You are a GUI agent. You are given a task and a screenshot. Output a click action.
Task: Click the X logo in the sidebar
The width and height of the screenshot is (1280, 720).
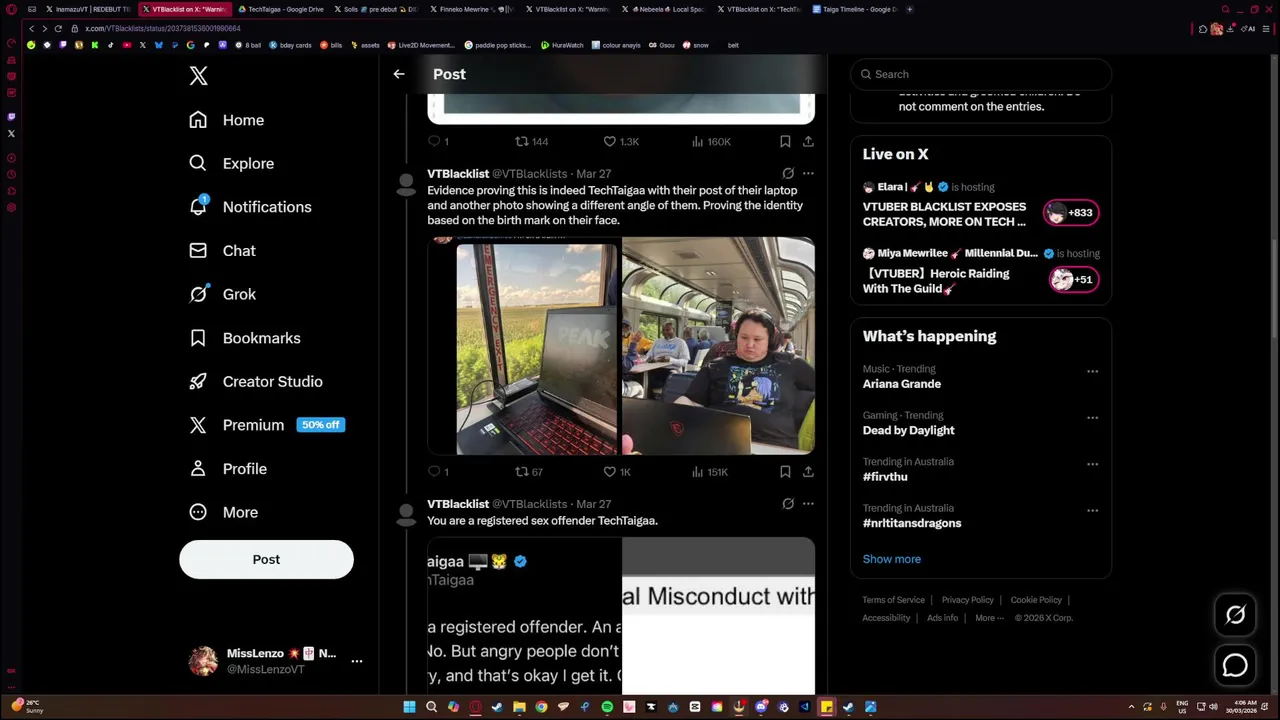tap(198, 76)
